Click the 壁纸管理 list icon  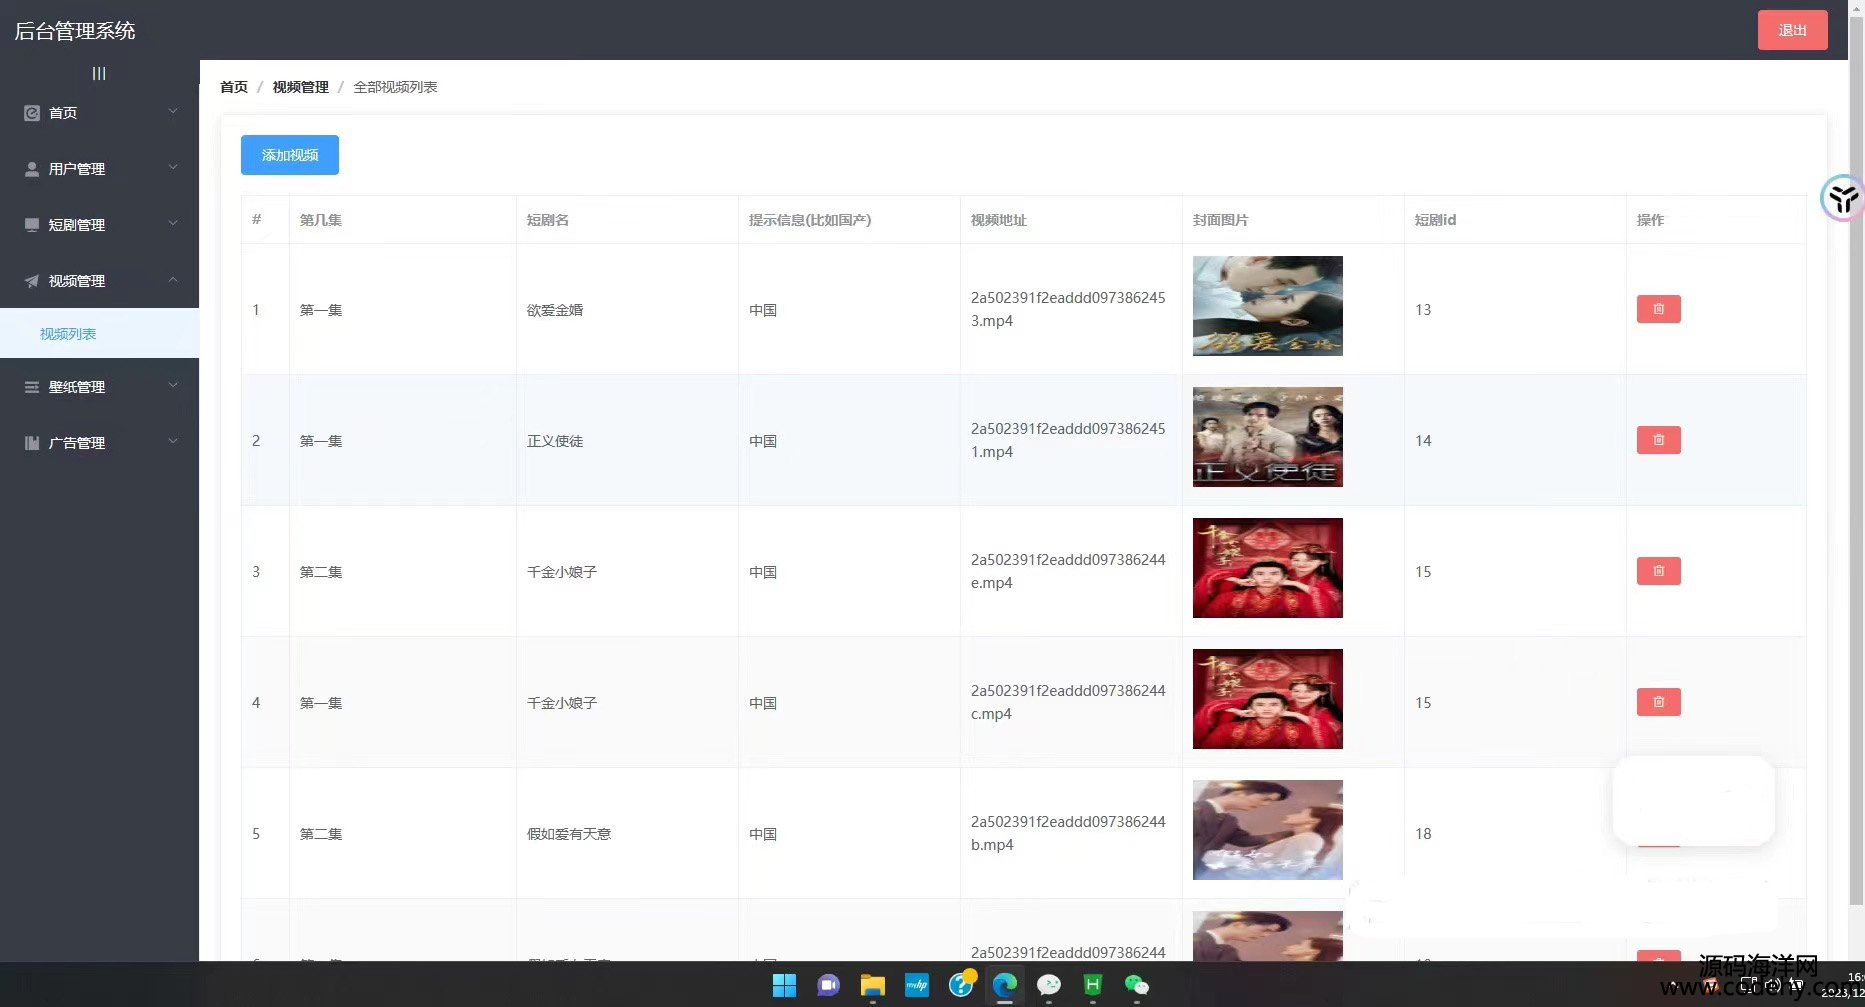[x=32, y=387]
